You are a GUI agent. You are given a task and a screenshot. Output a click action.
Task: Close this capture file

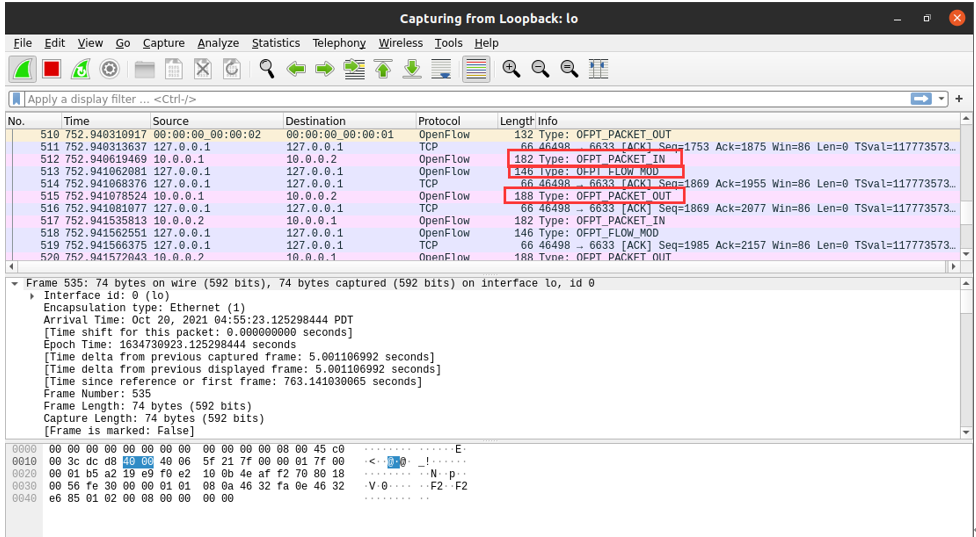click(x=203, y=69)
